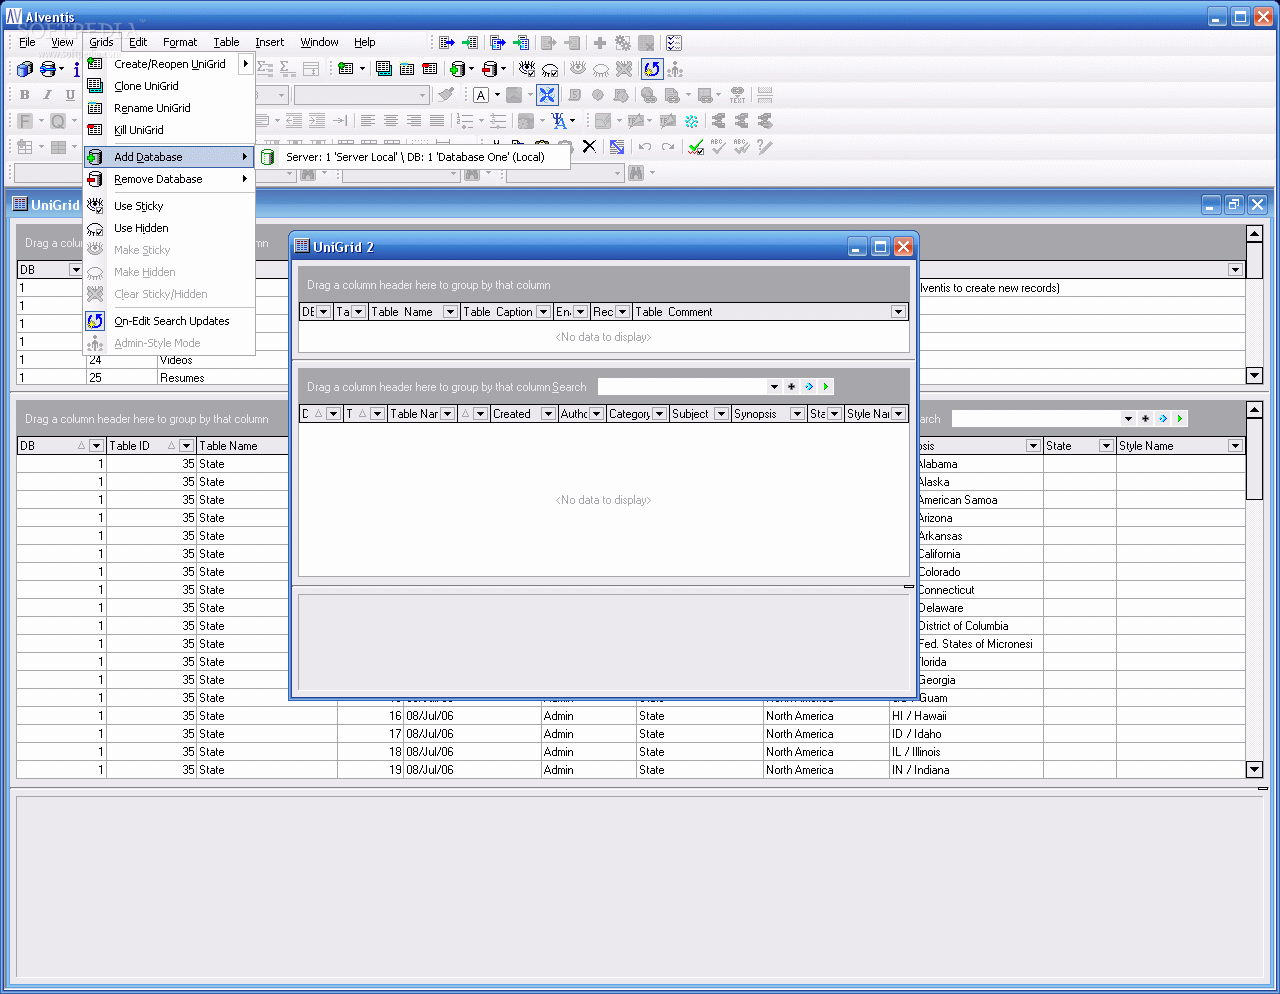
Task: Click the blue database cube icon on the toolbar
Action: pyautogui.click(x=25, y=69)
